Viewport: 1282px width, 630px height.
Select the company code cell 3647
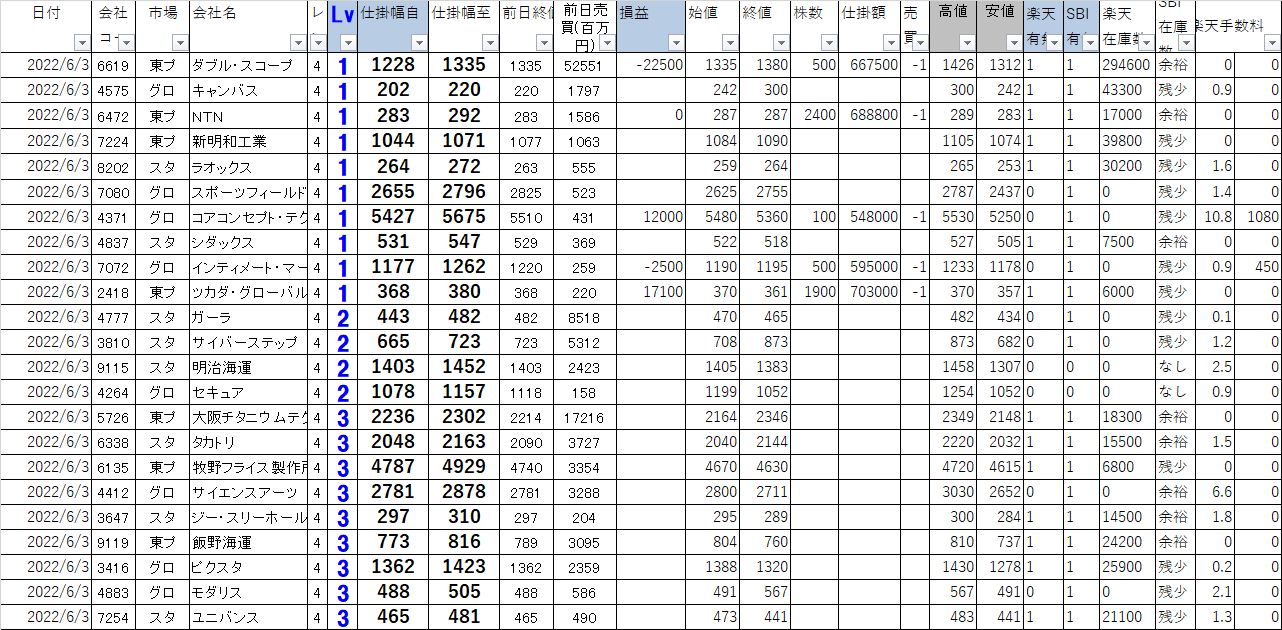(113, 517)
